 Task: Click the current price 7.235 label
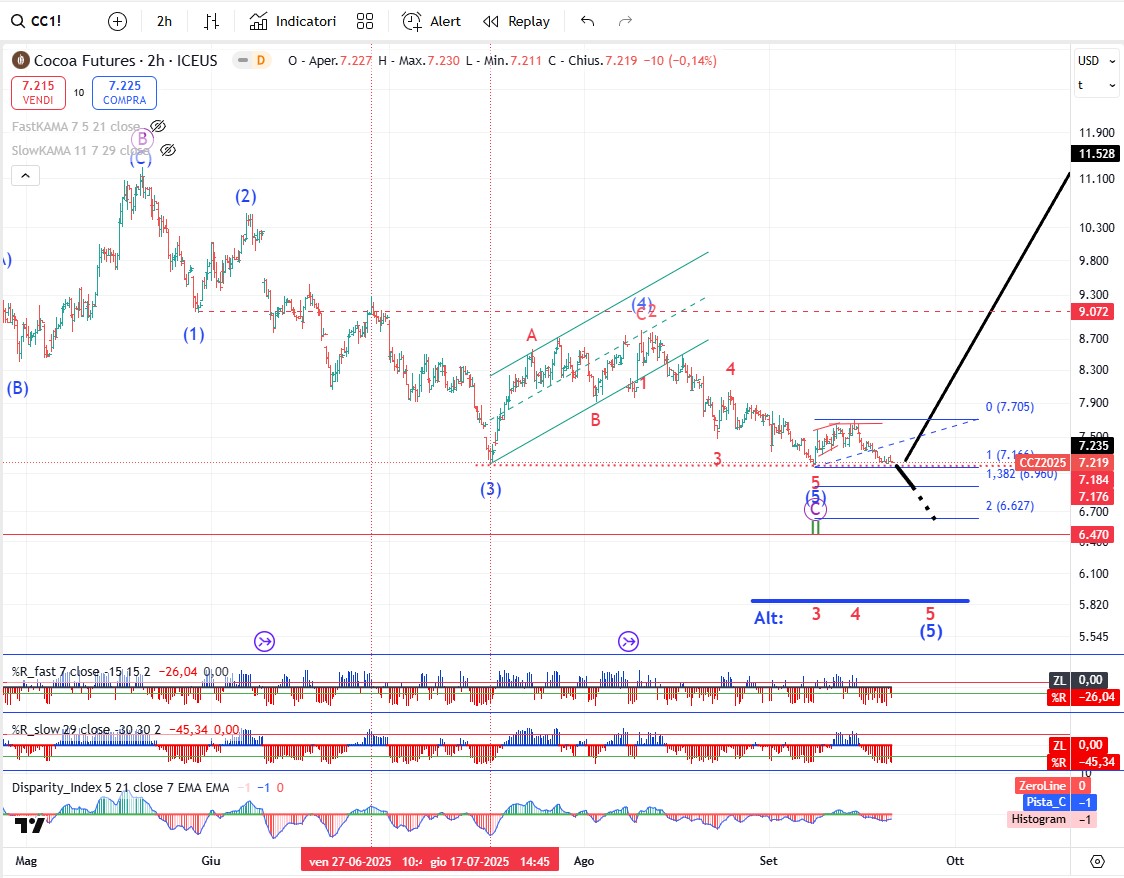[1094, 445]
